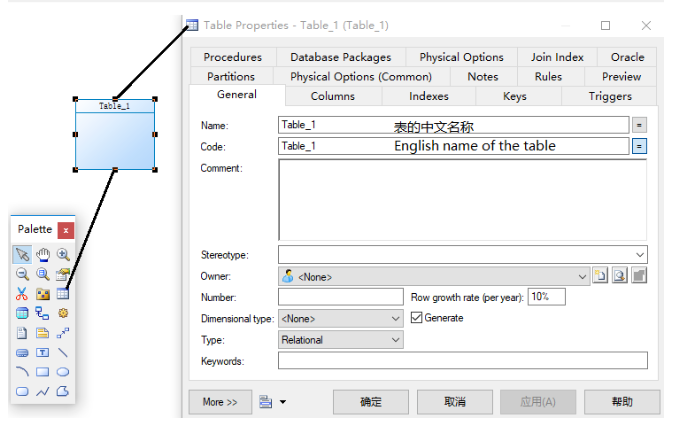Select the Pointer tool in Palette
Screen dimensions: 677x436
pos(22,254)
